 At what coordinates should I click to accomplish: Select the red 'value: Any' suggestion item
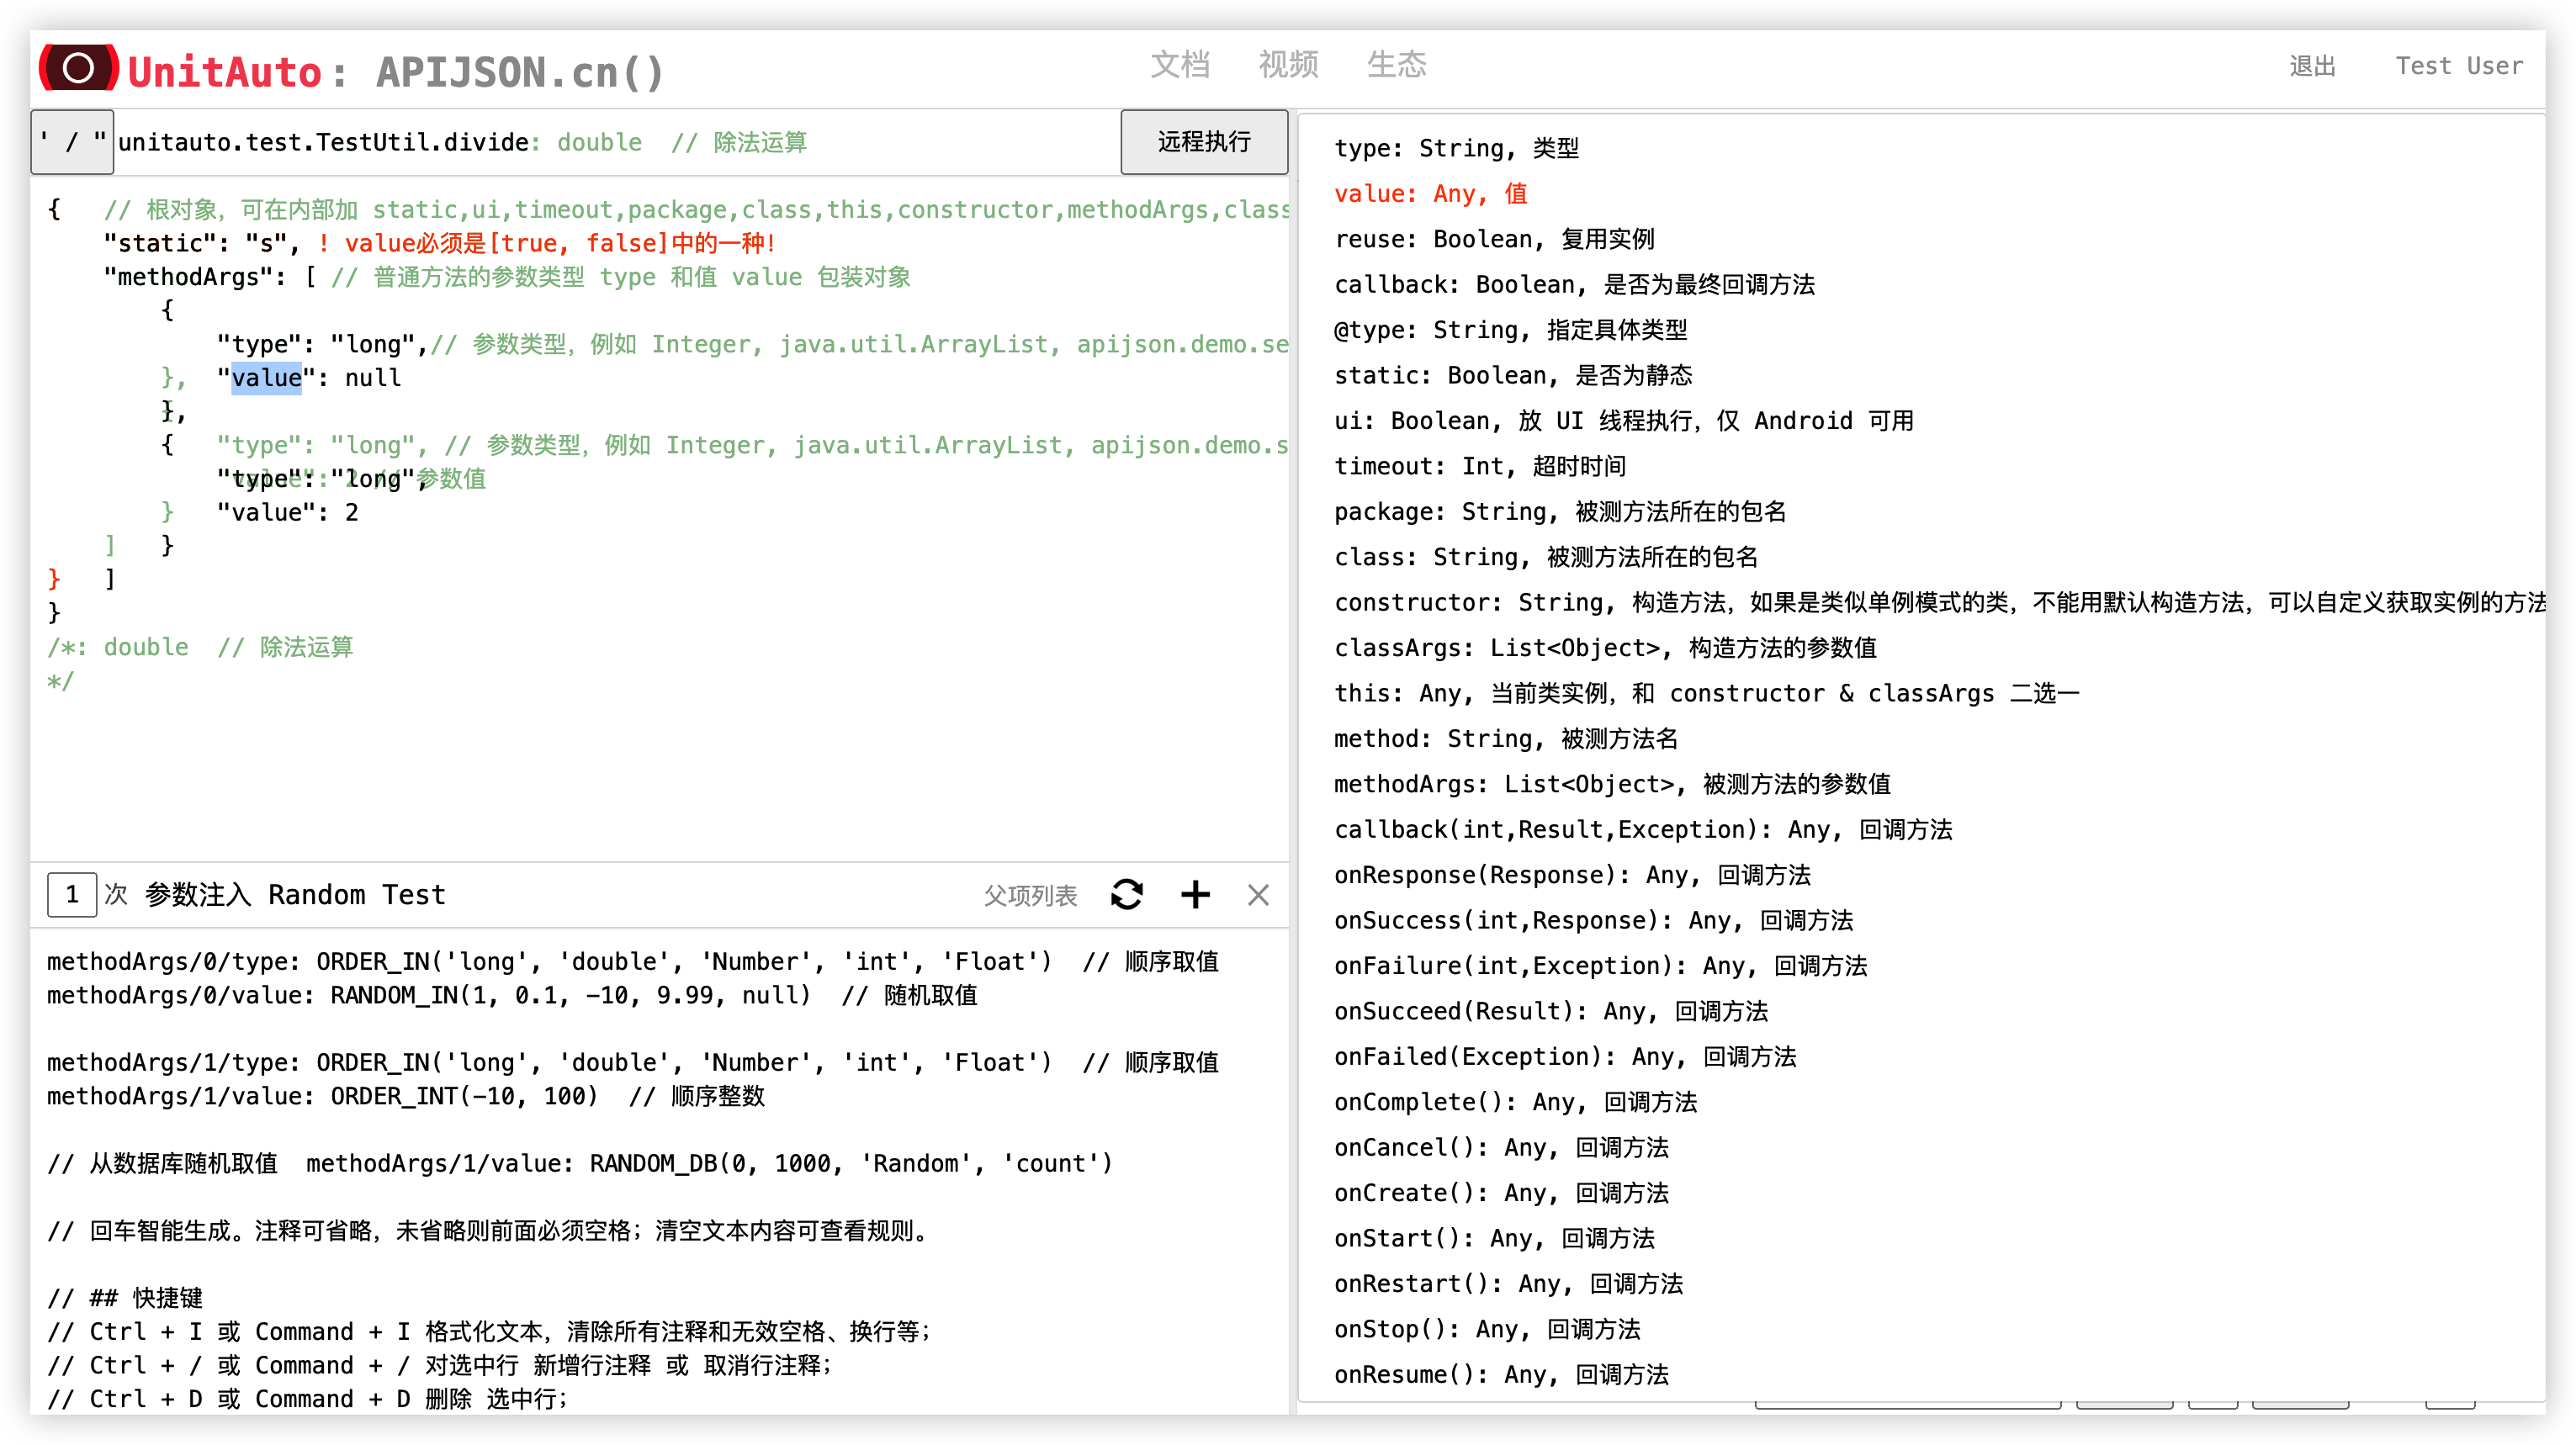[1430, 194]
